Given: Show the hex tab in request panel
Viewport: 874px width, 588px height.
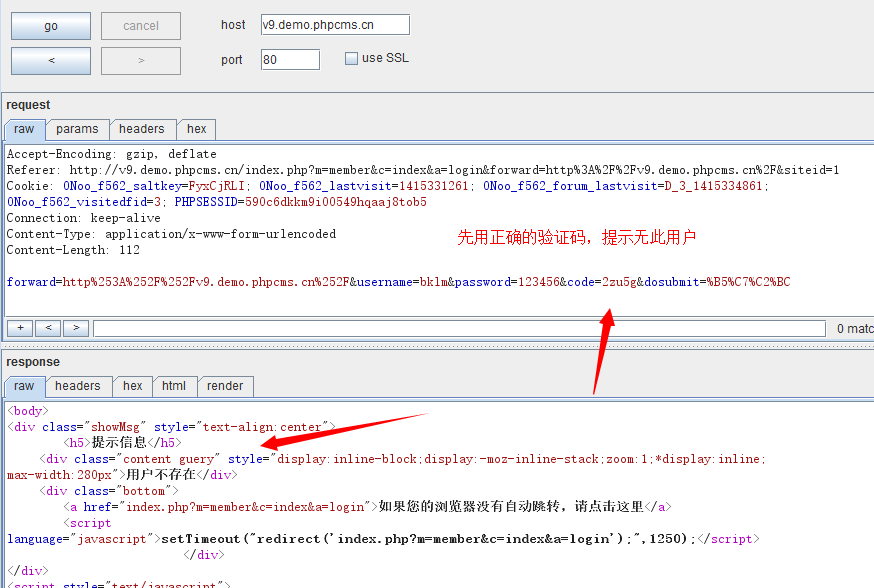Looking at the screenshot, I should [x=197, y=129].
